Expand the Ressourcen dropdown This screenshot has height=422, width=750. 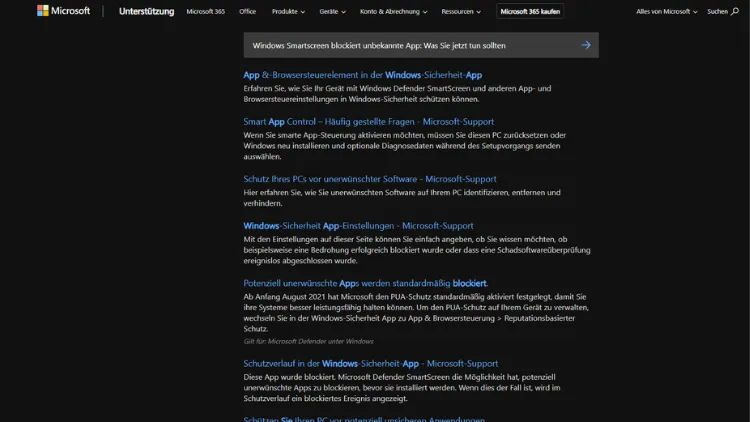[x=461, y=11]
